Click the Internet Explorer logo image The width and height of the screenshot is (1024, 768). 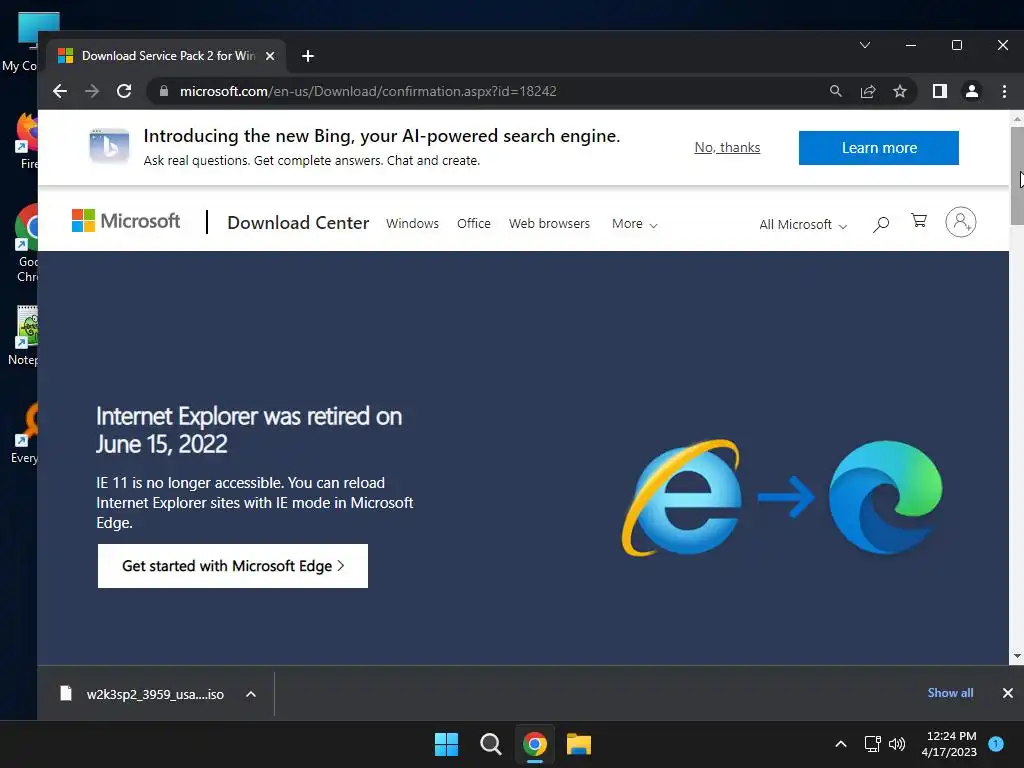pyautogui.click(x=682, y=498)
